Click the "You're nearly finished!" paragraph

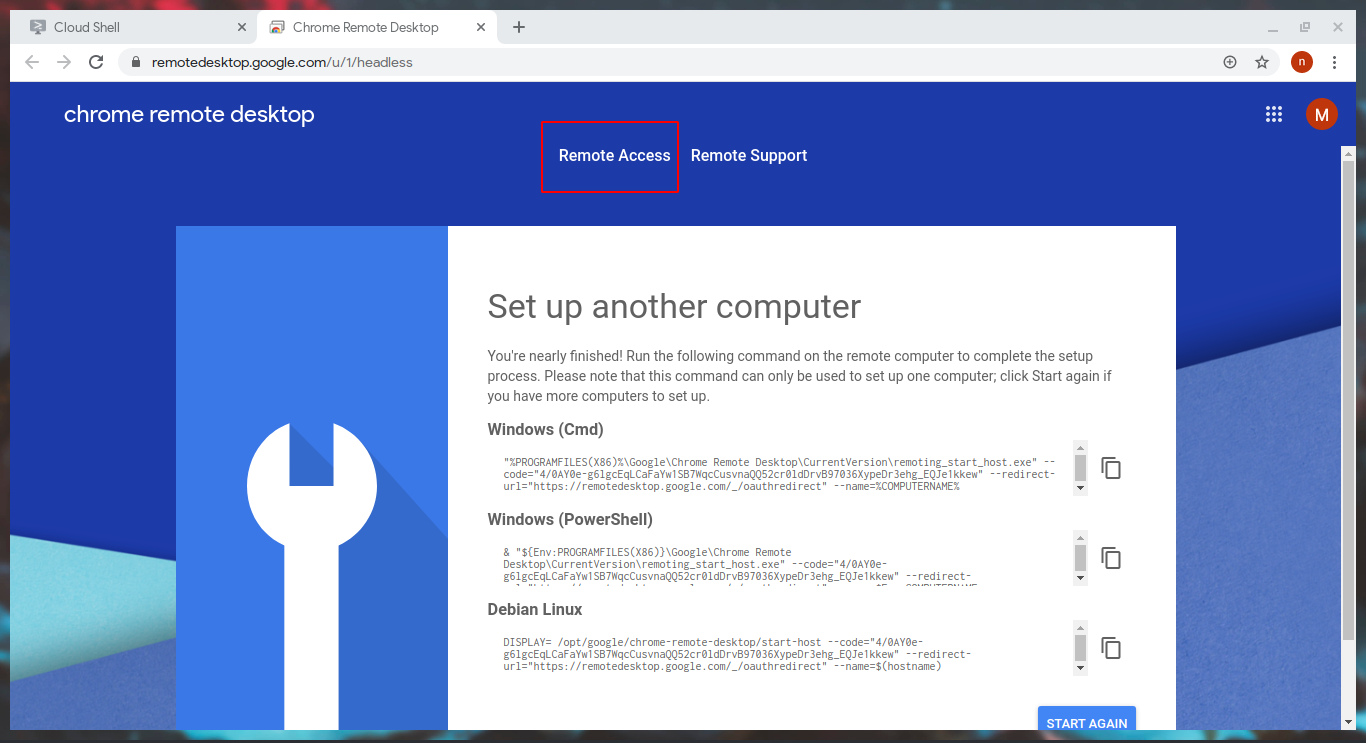799,376
